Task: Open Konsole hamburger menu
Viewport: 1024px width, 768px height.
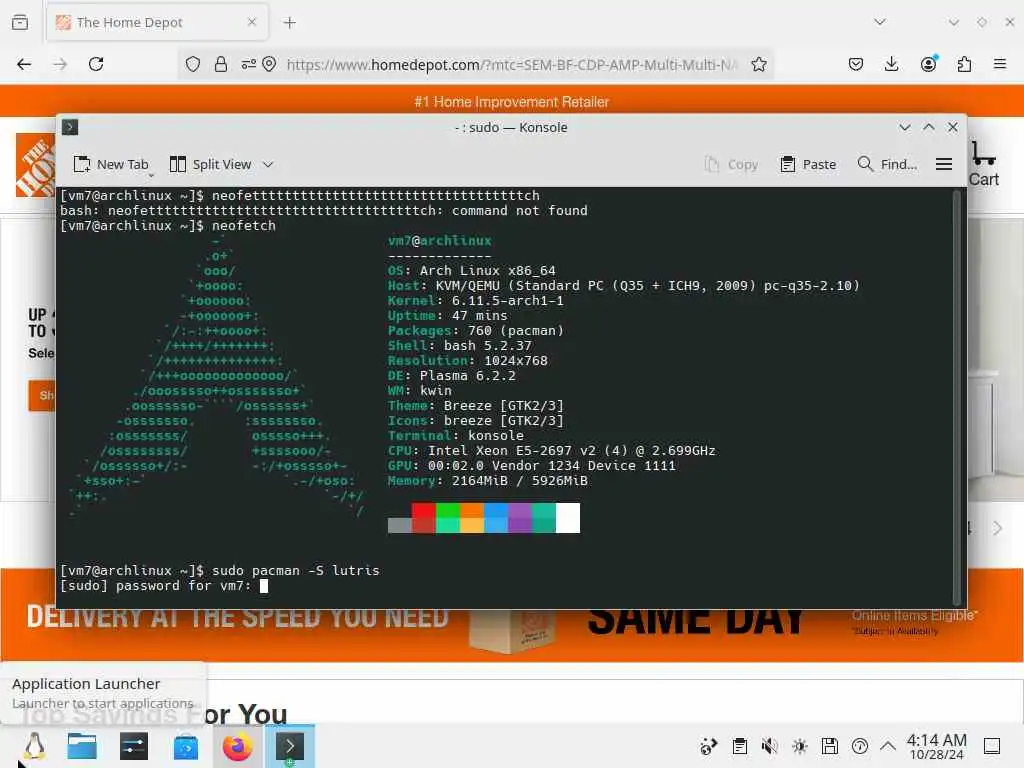Action: [944, 165]
